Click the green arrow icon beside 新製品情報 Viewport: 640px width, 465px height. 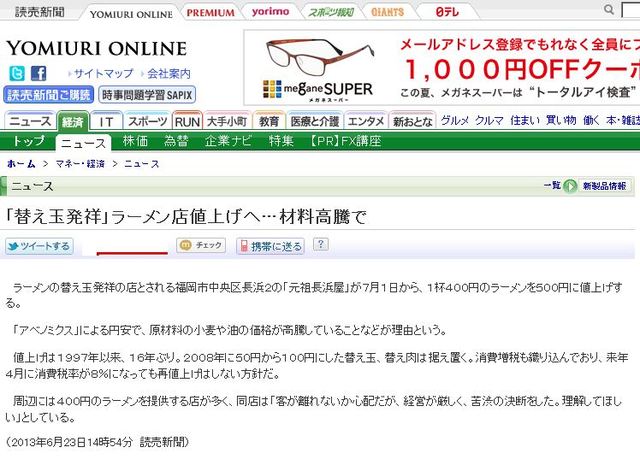(570, 186)
